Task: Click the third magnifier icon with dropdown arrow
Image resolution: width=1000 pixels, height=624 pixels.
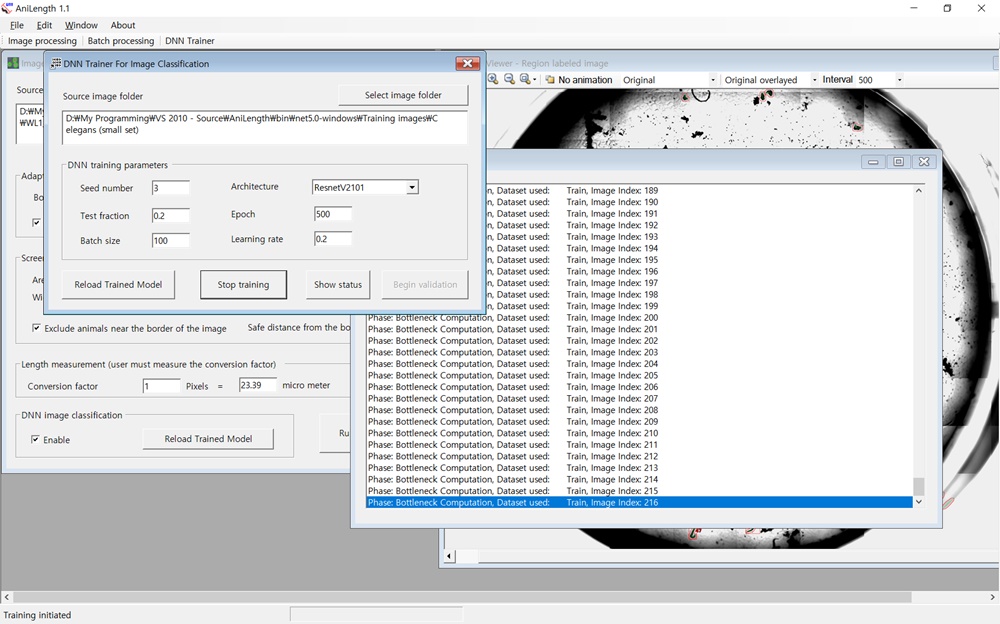Action: point(526,79)
